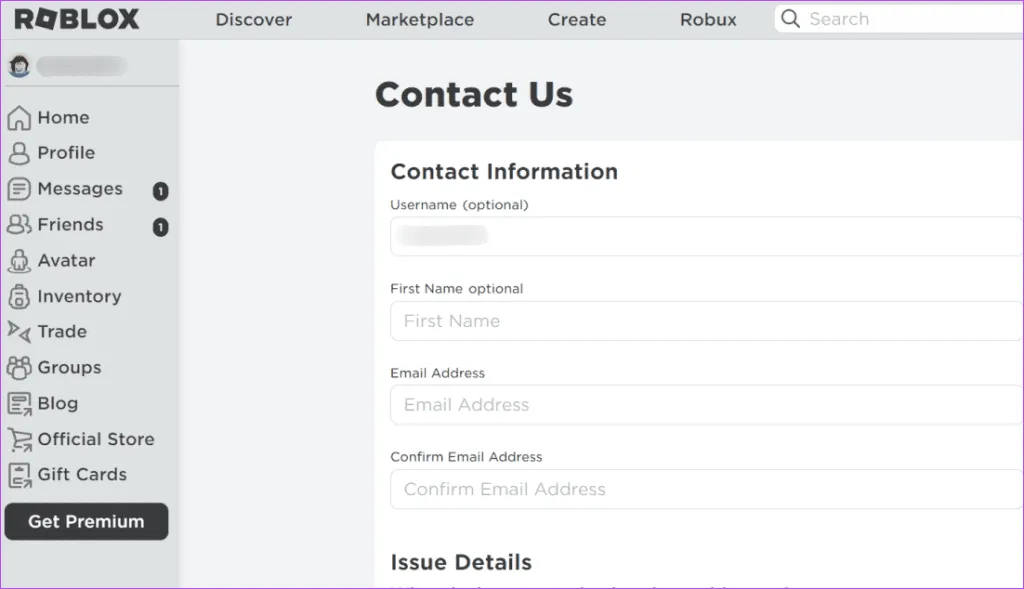Click the Blog icon in sidebar
Screen dimensions: 1024x589
[19, 404]
